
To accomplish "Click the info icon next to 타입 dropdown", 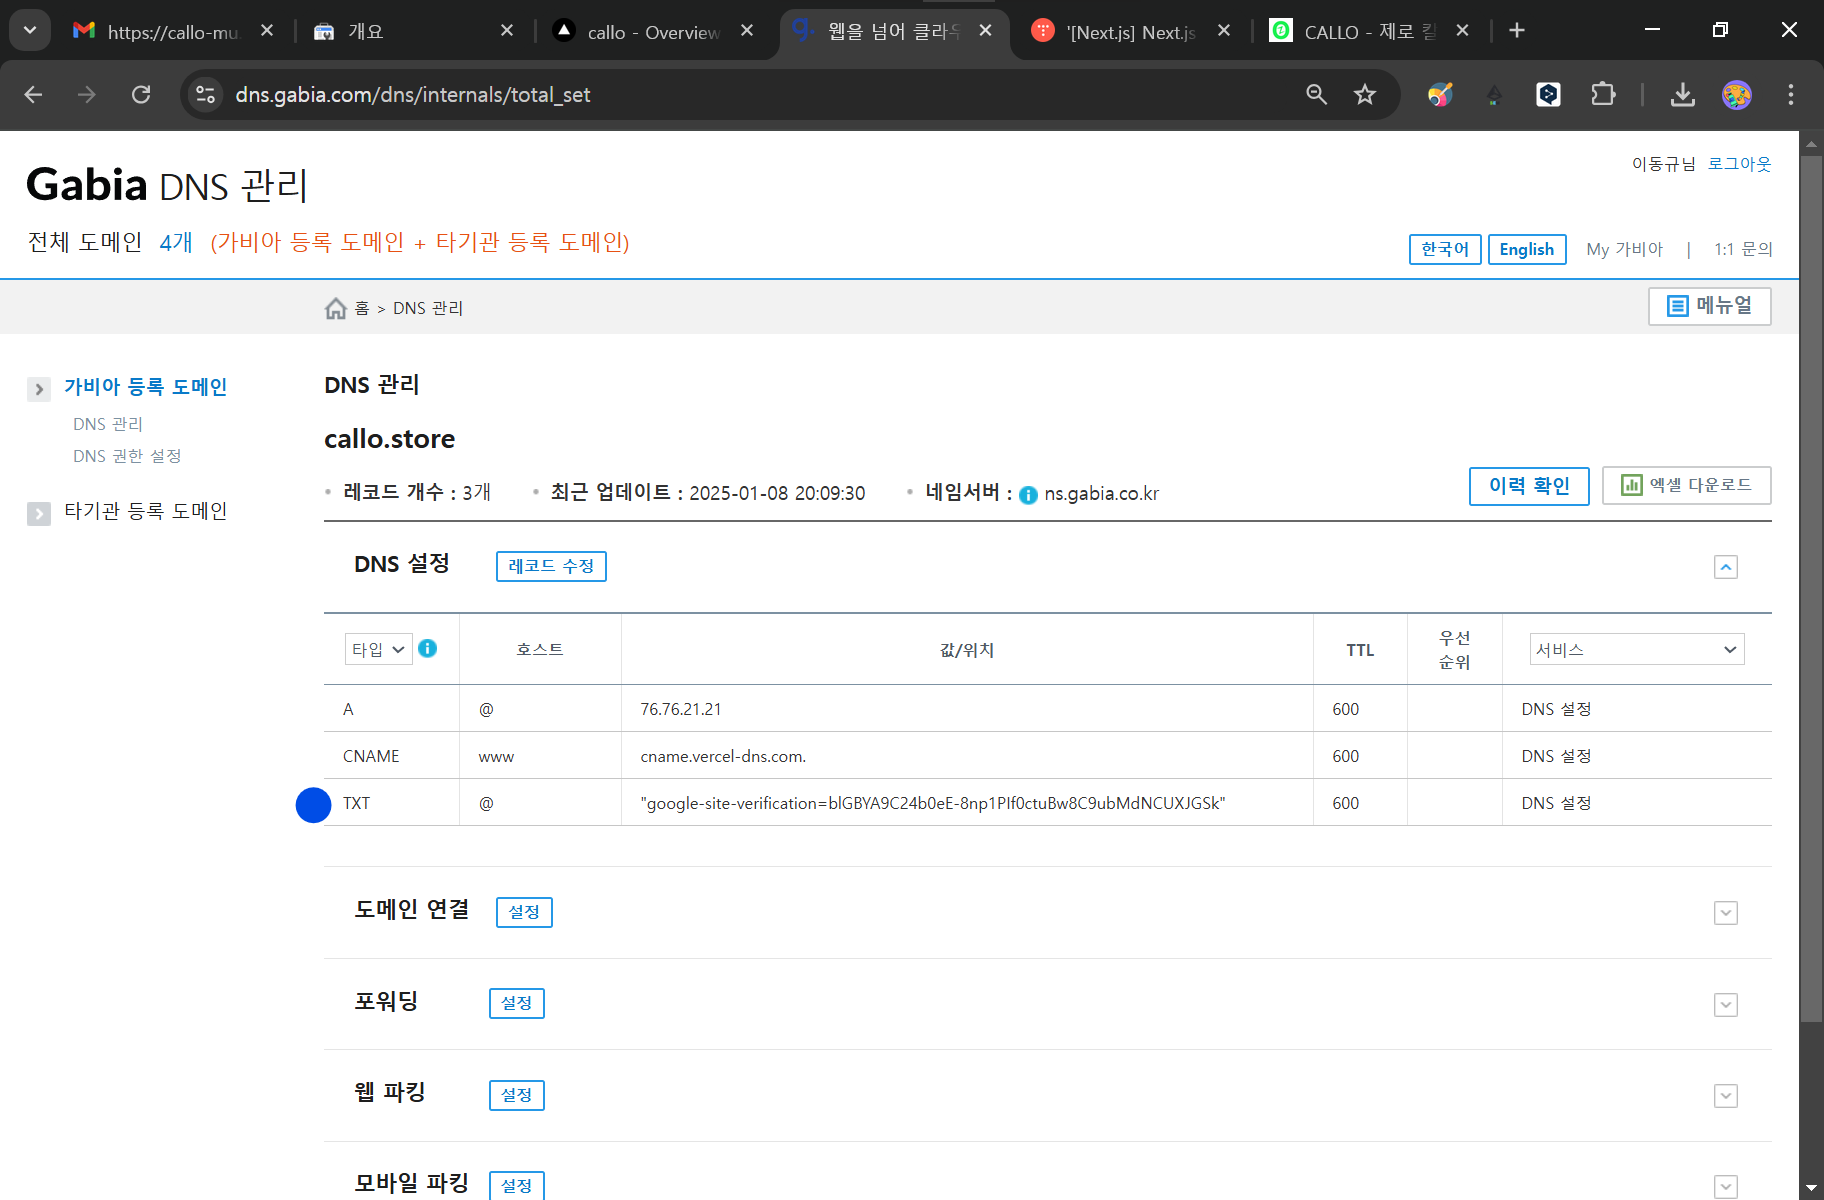I will point(427,648).
